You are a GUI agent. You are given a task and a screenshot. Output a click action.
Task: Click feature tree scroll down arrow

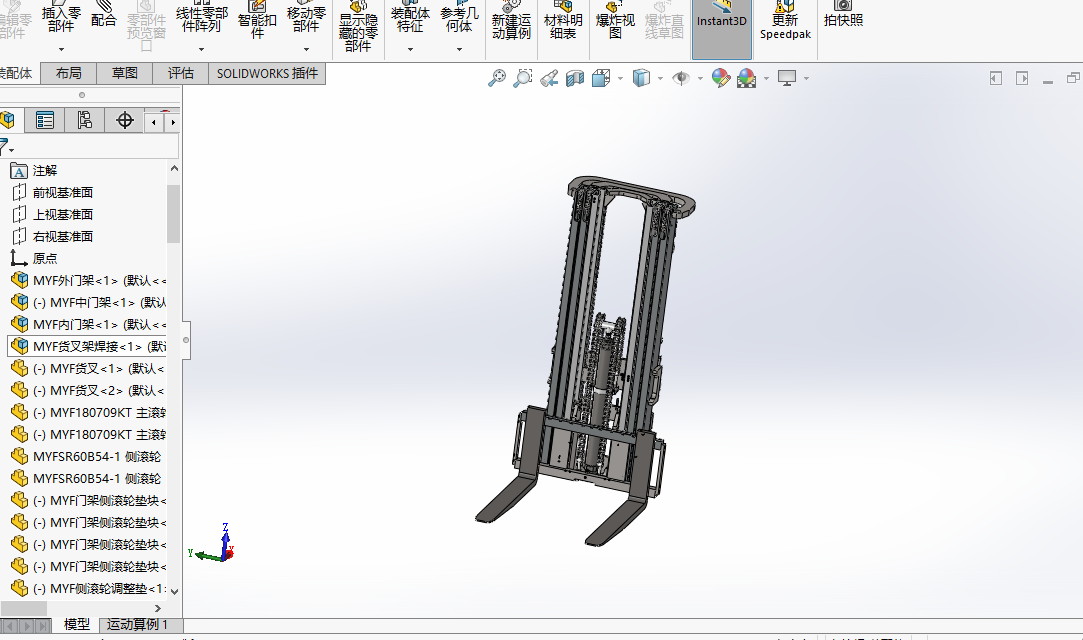(174, 592)
